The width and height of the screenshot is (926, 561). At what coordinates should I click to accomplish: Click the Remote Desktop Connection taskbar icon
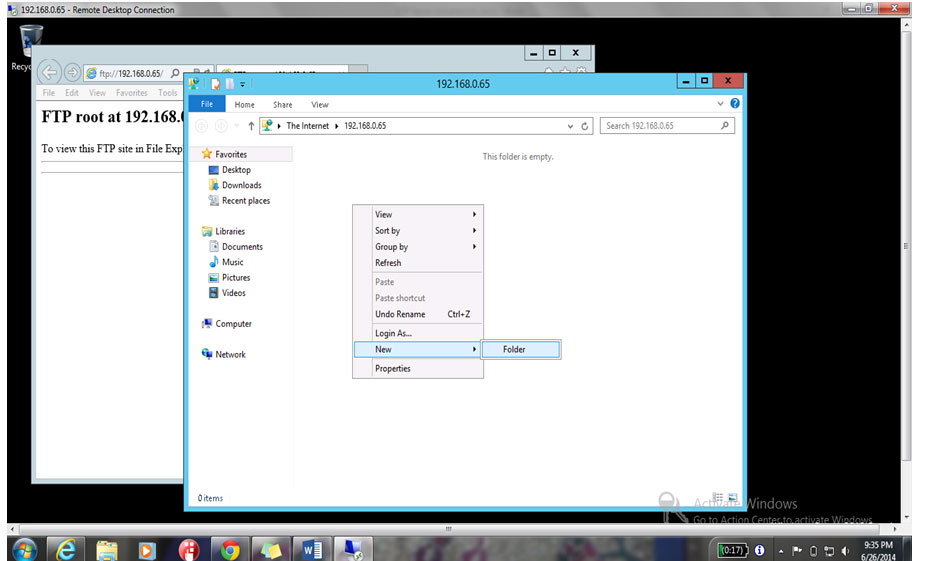(x=353, y=549)
